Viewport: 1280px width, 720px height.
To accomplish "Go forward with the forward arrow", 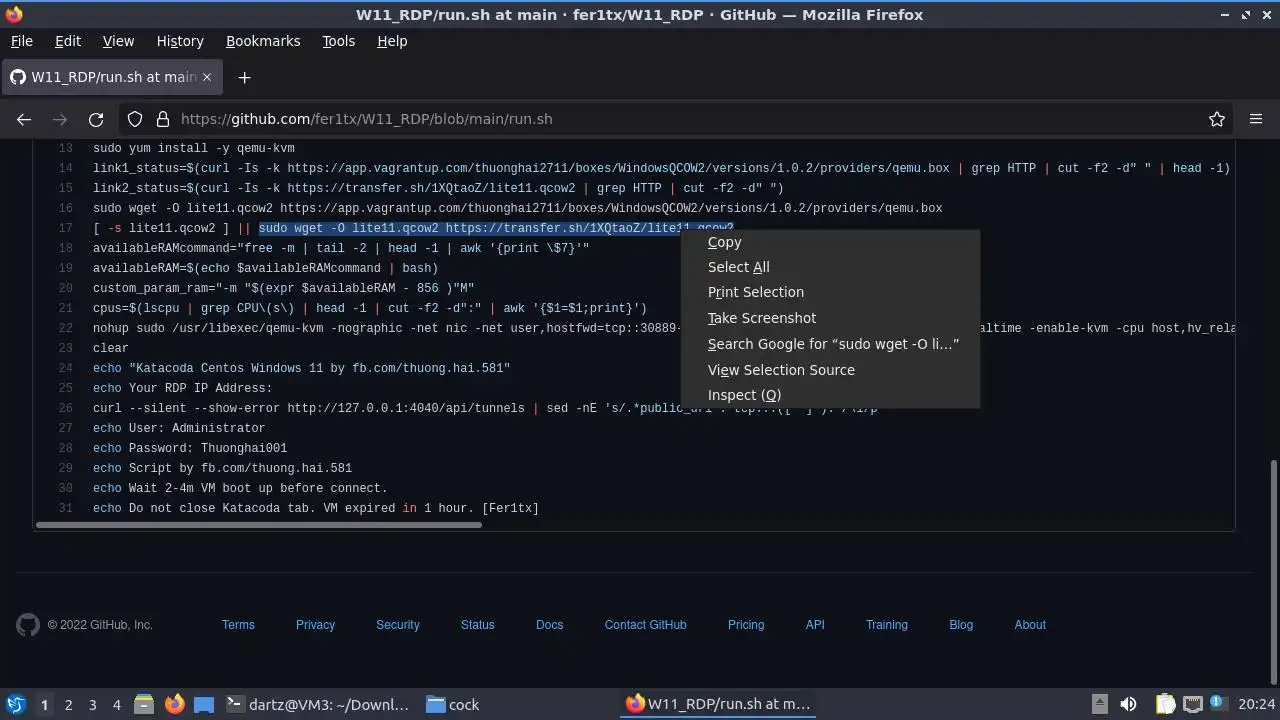I will 60,119.
